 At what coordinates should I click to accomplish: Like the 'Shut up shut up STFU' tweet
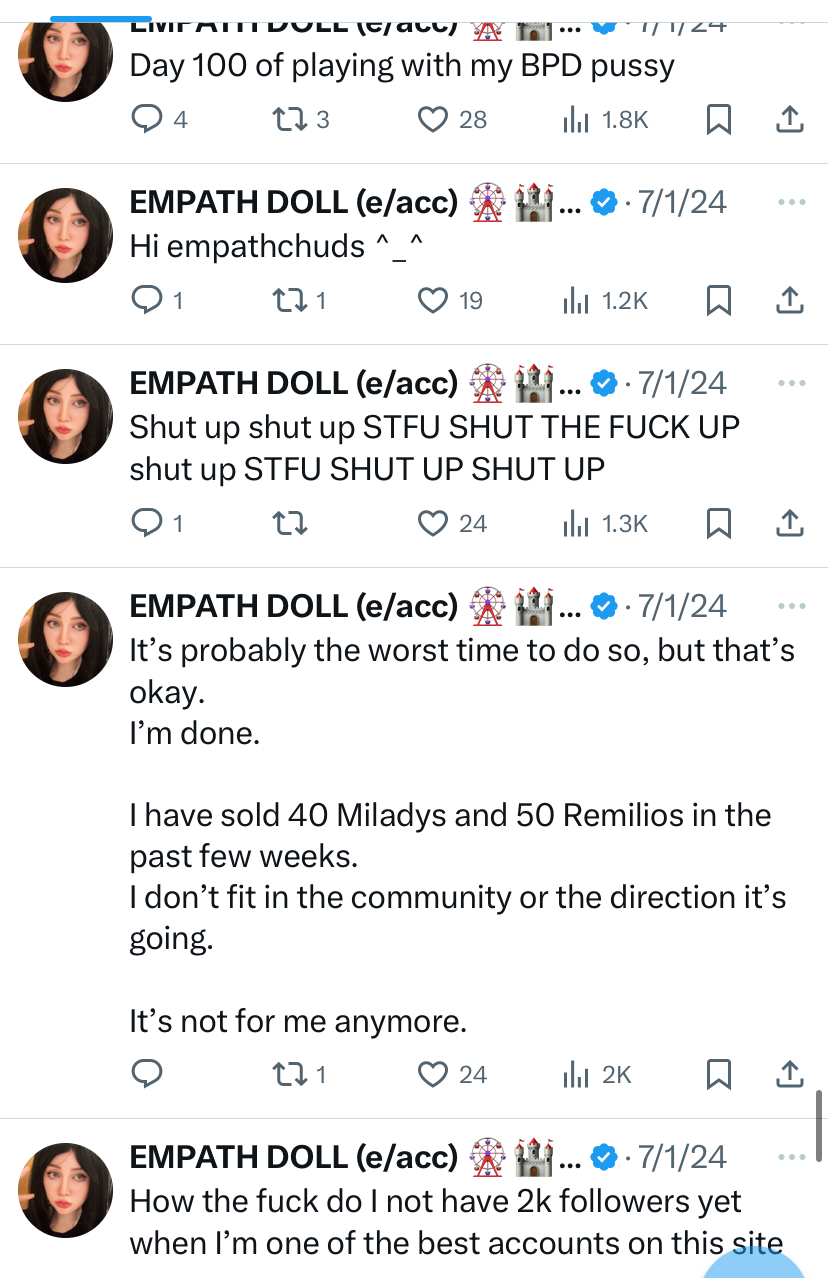pyautogui.click(x=432, y=522)
